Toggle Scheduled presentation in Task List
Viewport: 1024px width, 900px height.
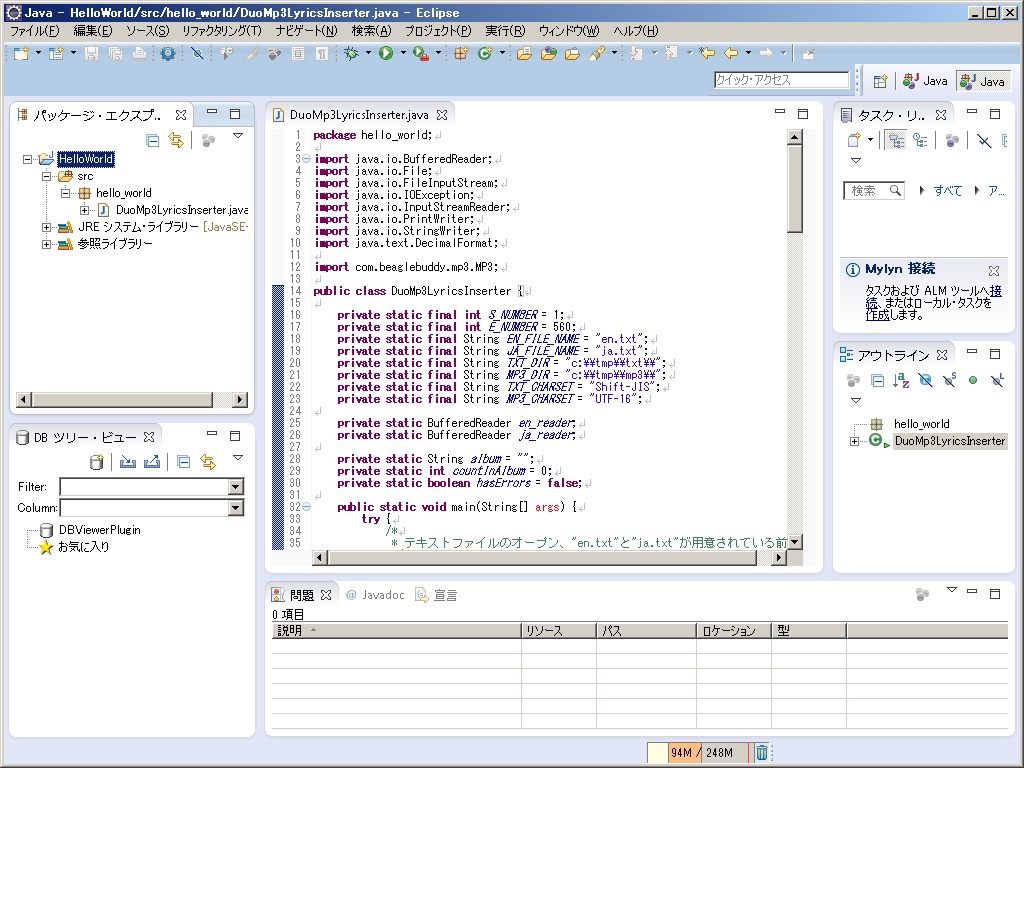(920, 140)
